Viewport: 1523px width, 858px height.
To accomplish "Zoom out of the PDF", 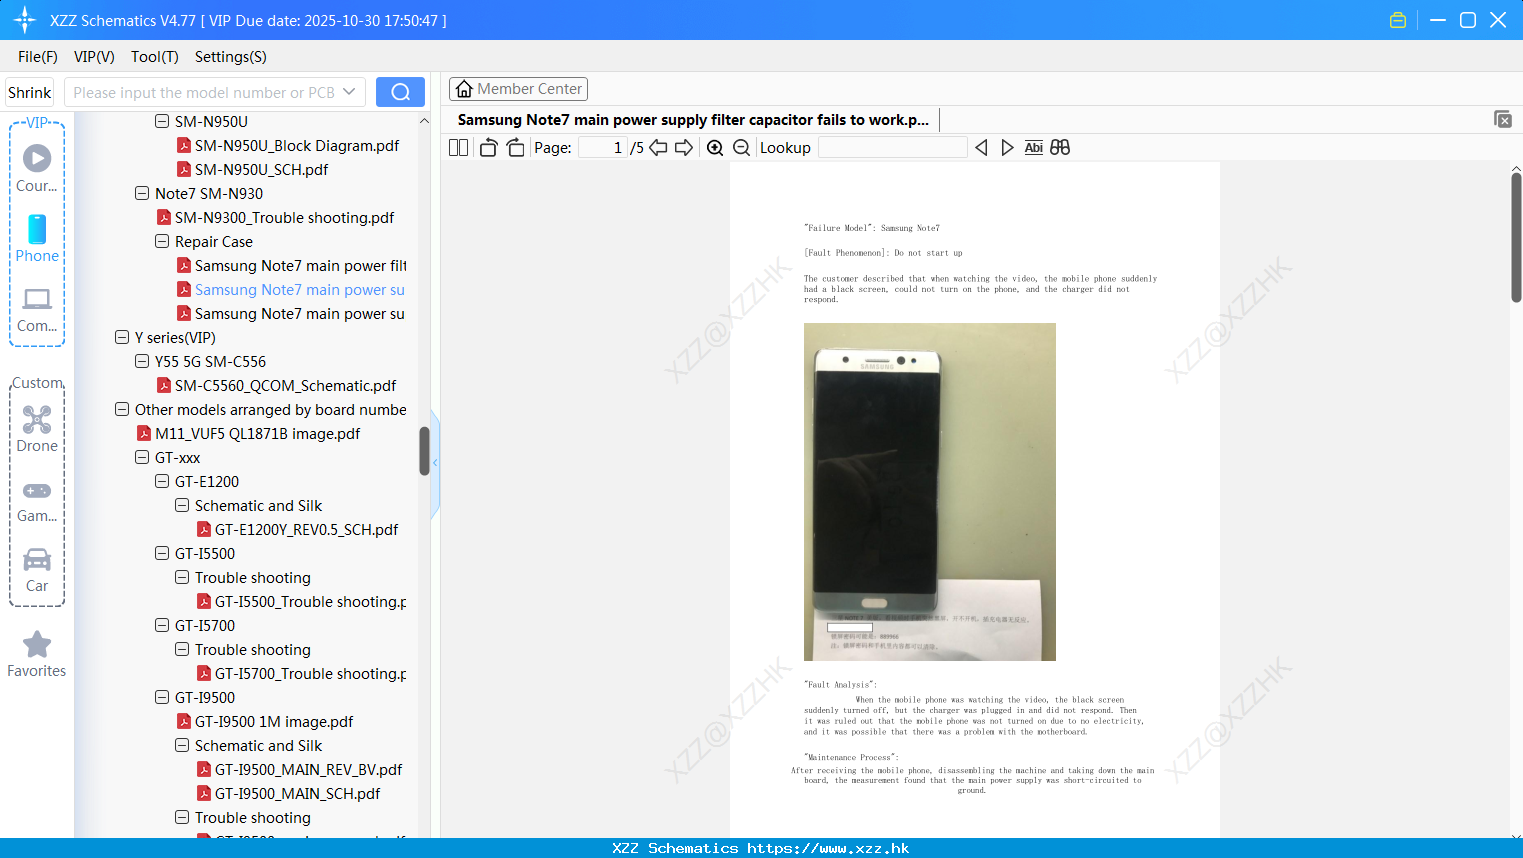I will (x=741, y=147).
